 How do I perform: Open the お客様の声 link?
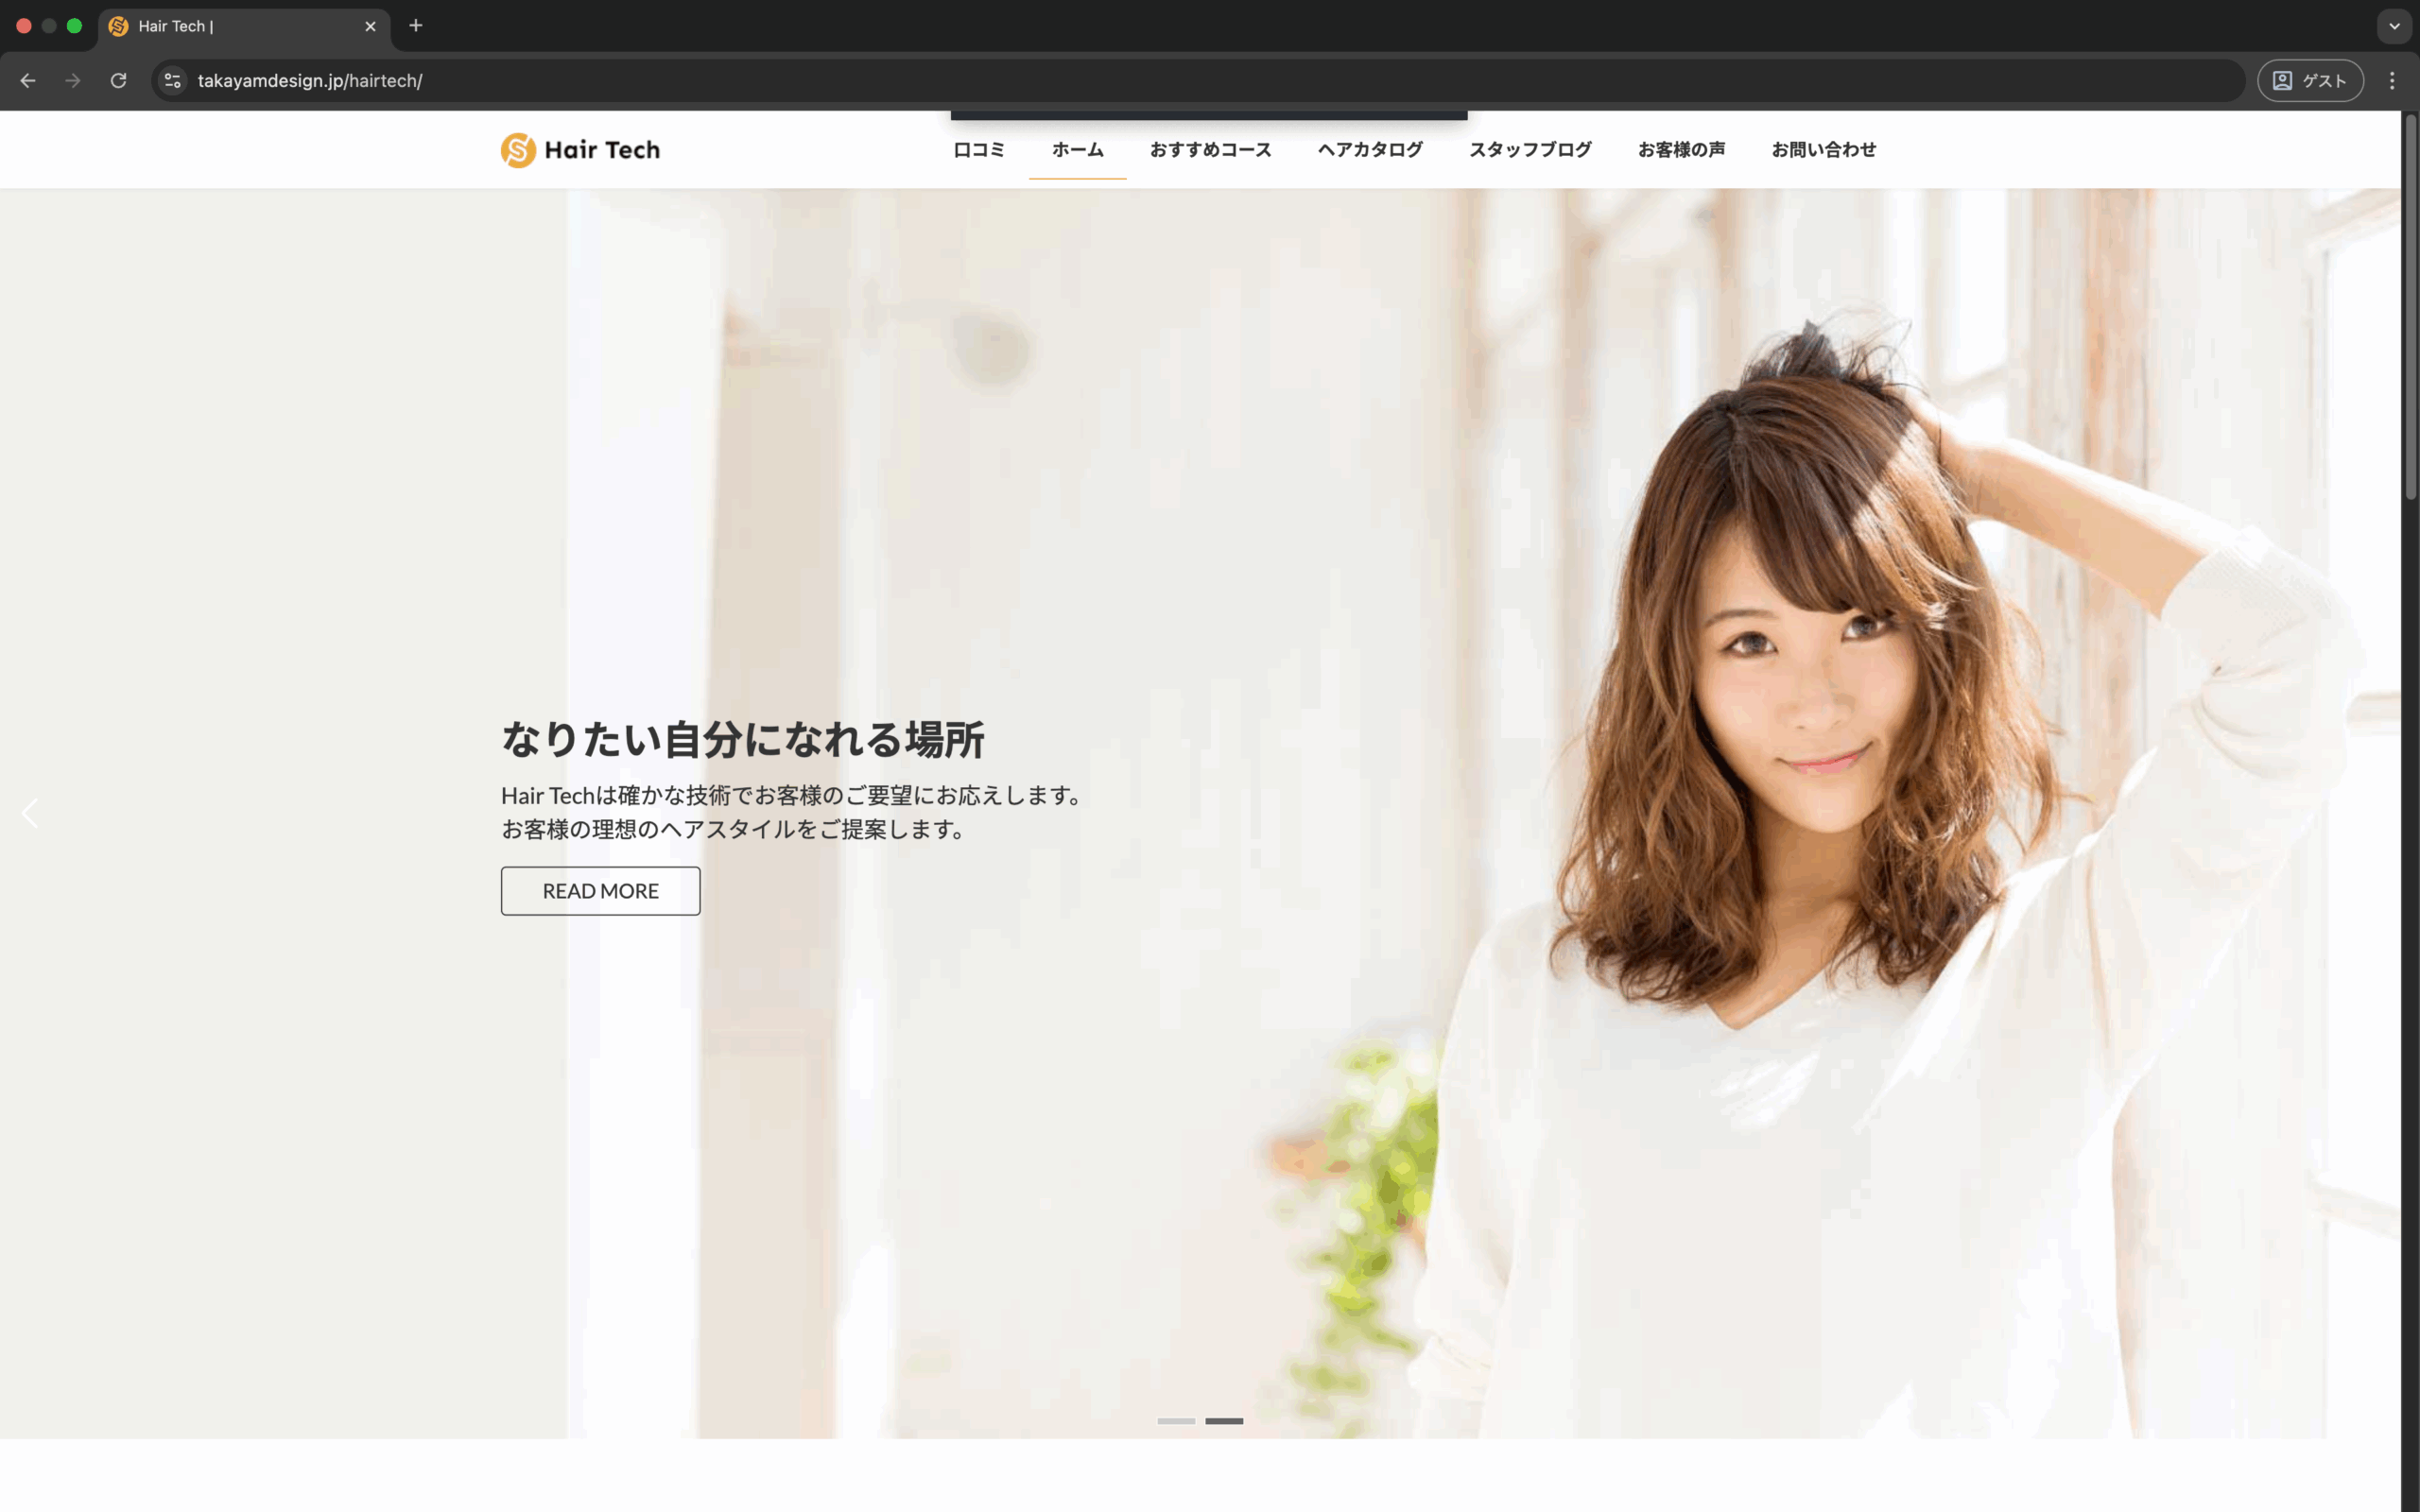[1682, 149]
